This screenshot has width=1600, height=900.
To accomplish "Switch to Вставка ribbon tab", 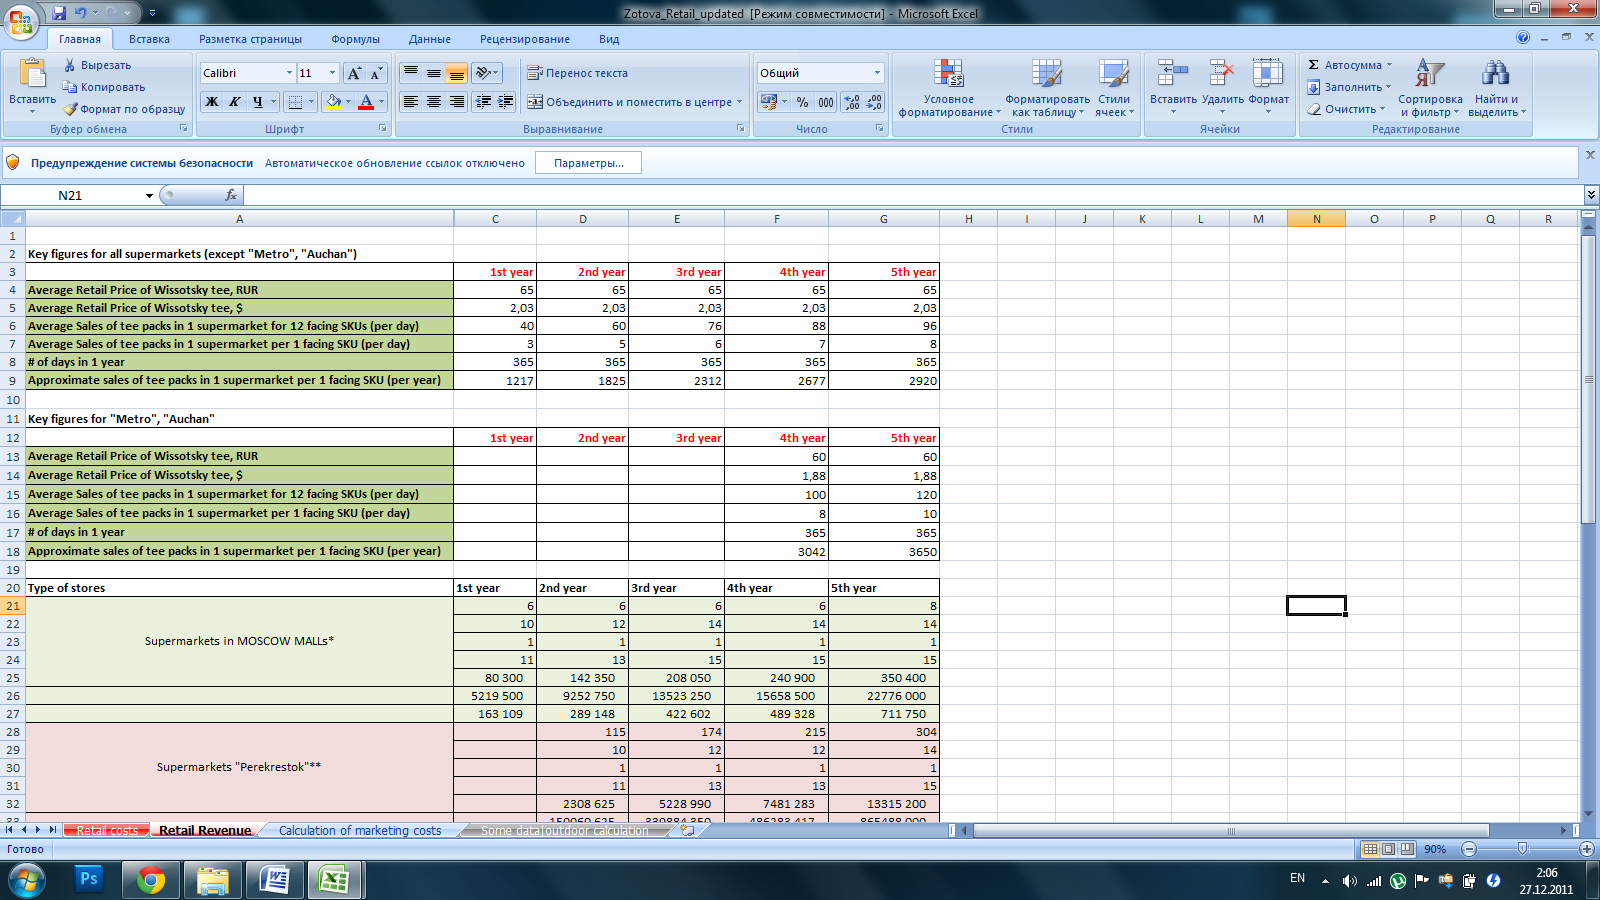I will [x=149, y=39].
